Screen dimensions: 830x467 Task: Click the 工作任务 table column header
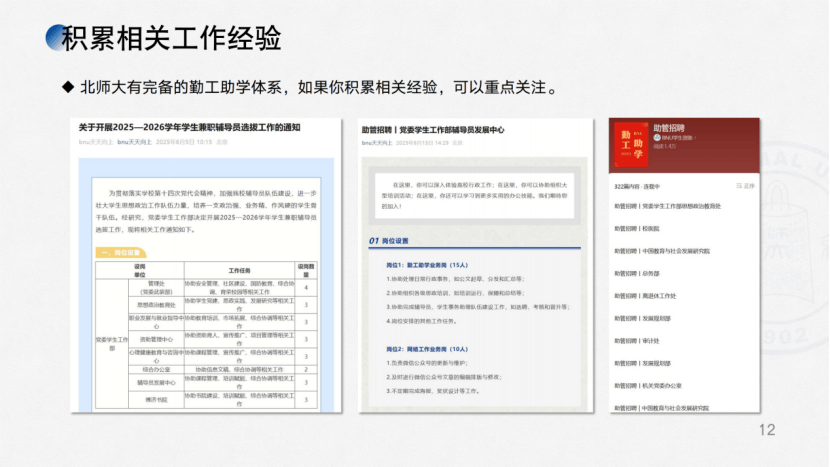pos(239,270)
